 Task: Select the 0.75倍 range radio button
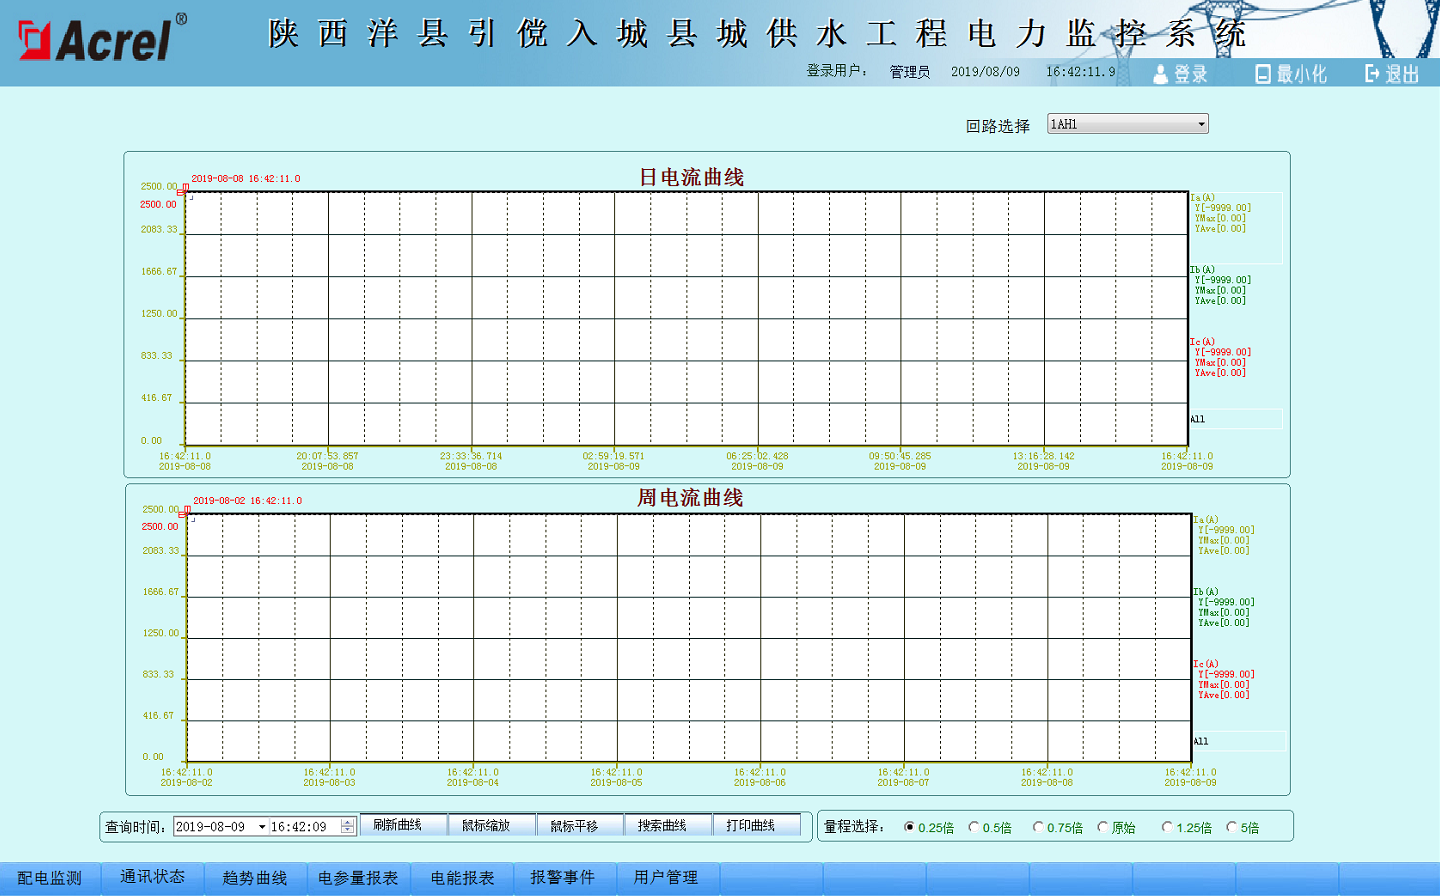point(1038,827)
